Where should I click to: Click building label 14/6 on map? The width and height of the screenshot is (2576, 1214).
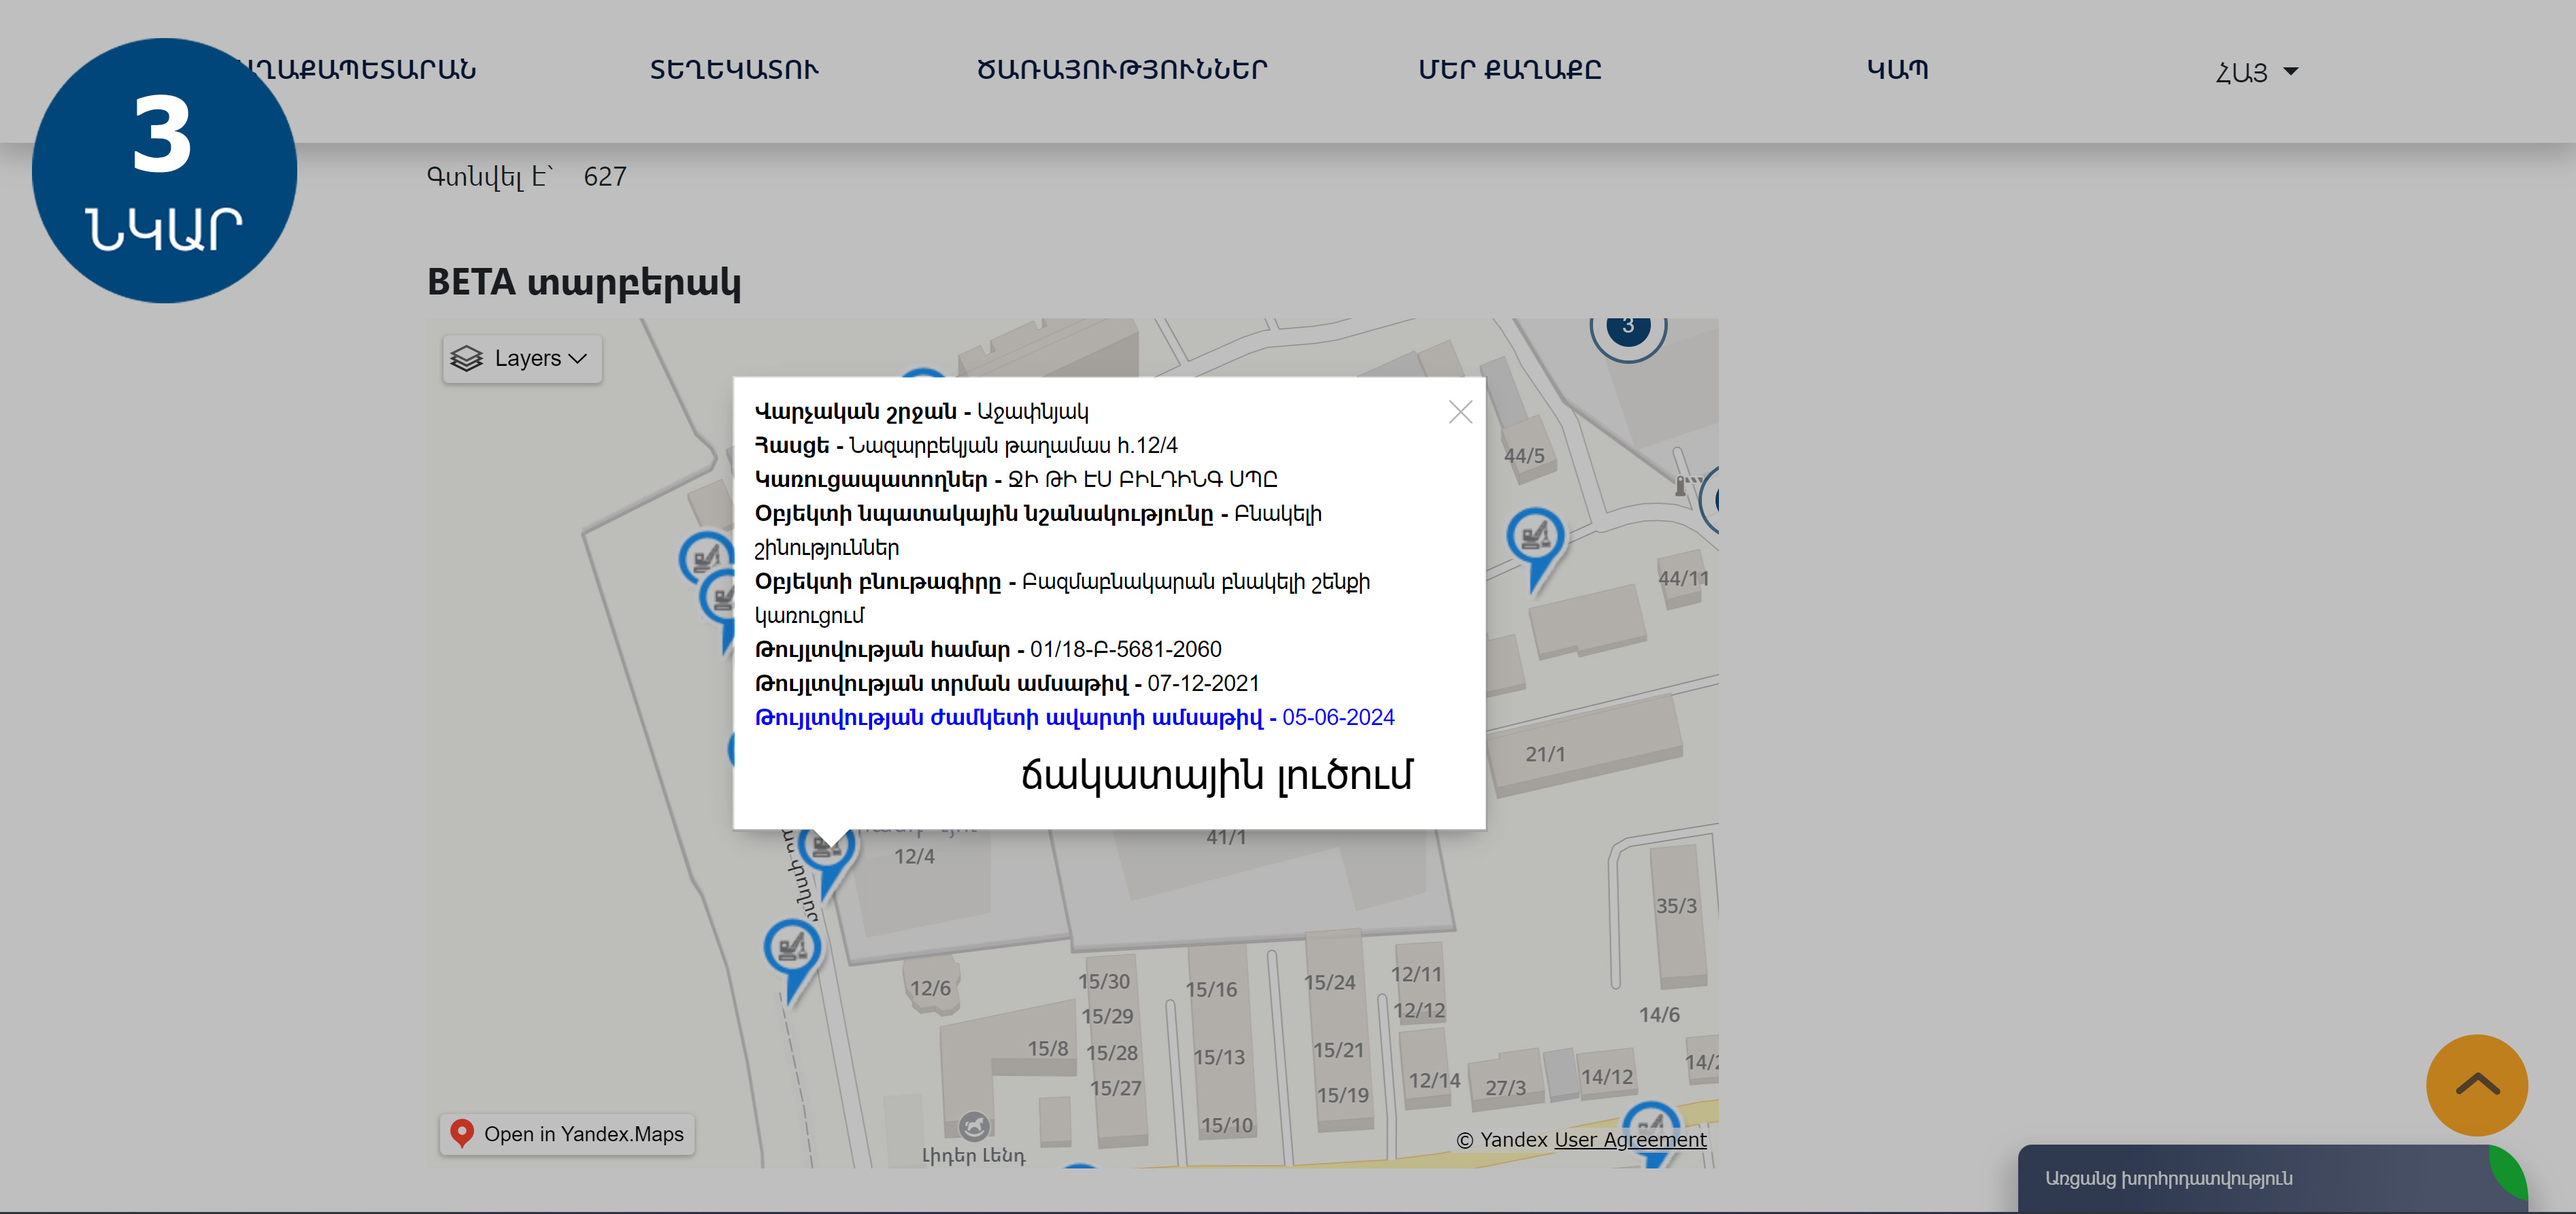pos(1659,1015)
